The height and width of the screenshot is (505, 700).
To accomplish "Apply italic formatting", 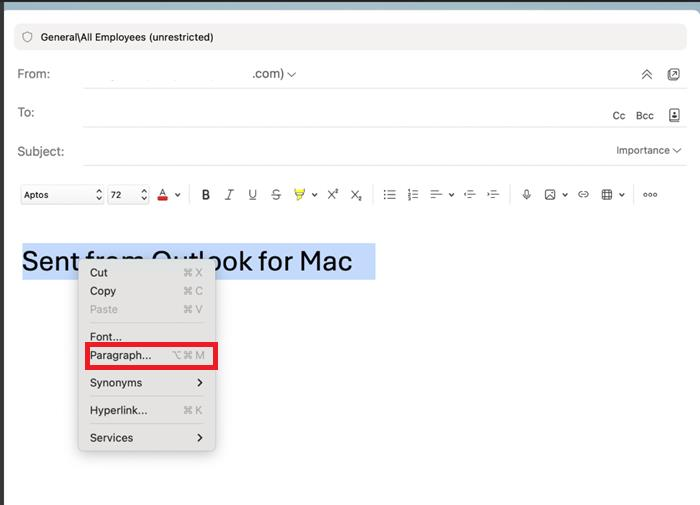I will pyautogui.click(x=229, y=195).
